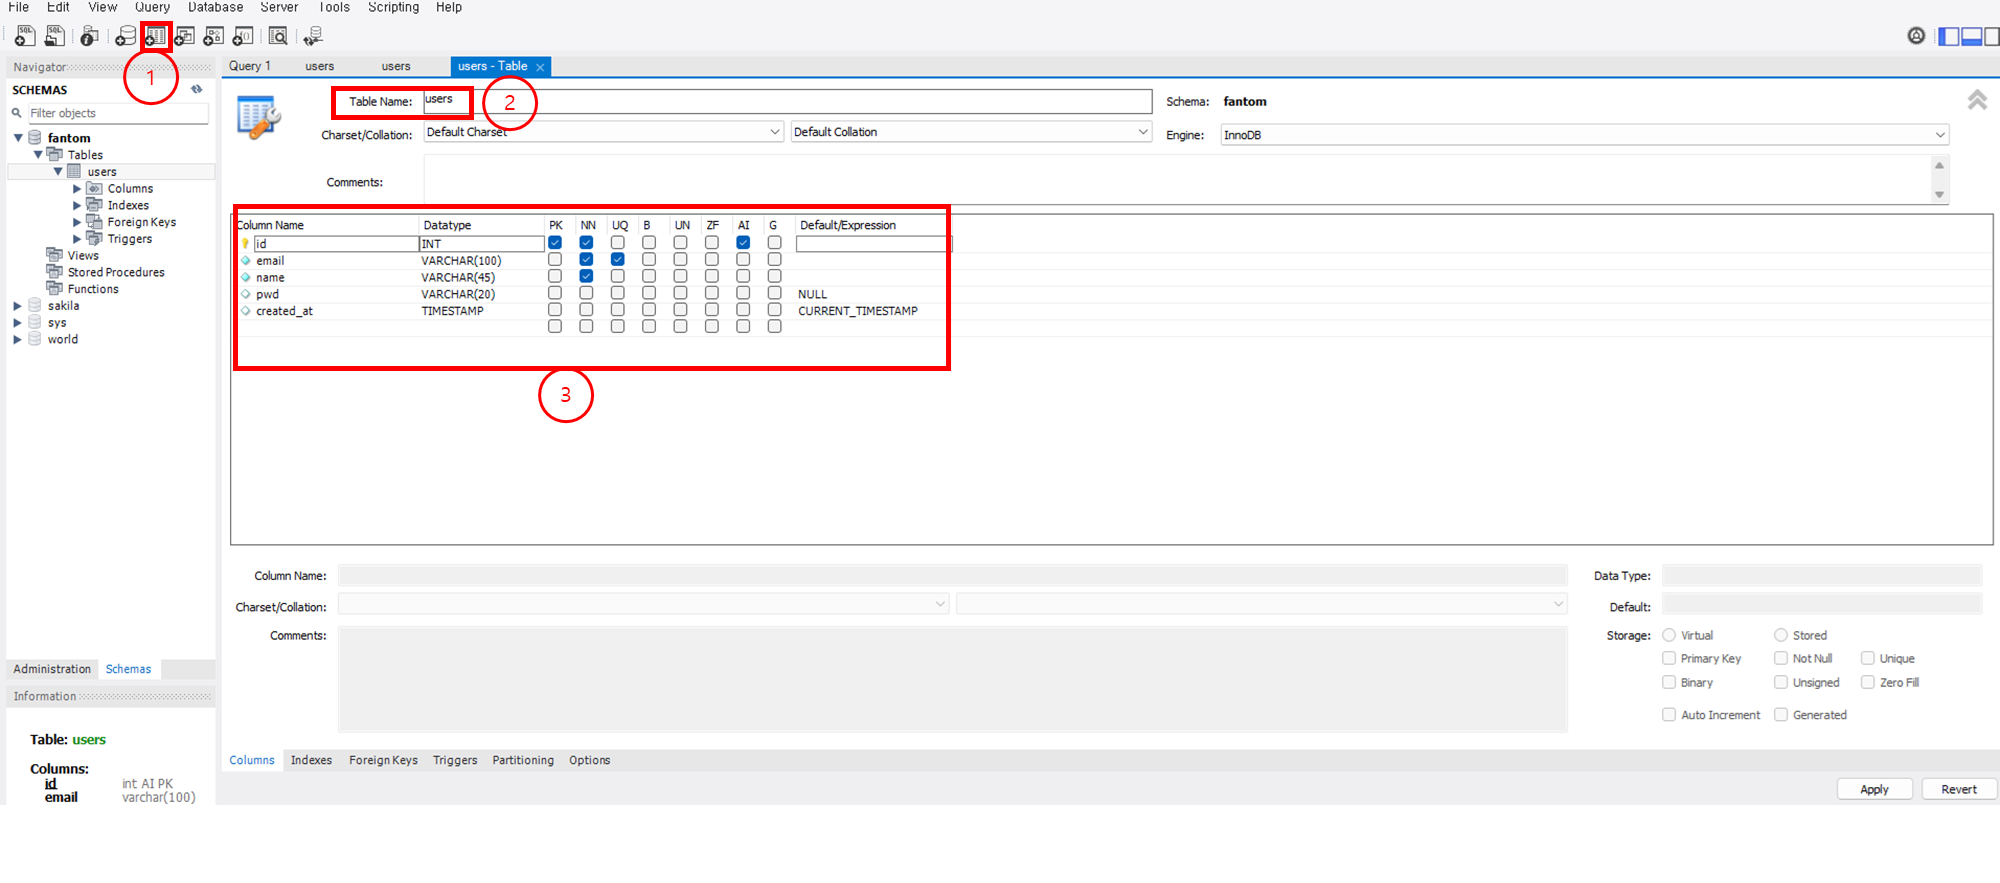This screenshot has width=2000, height=883.
Task: Expand the sakila schema
Action: coord(17,306)
